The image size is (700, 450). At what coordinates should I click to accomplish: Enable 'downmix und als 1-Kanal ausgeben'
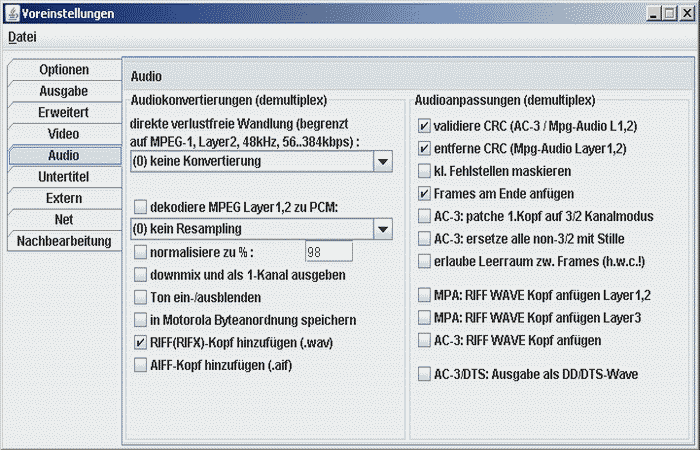(141, 275)
